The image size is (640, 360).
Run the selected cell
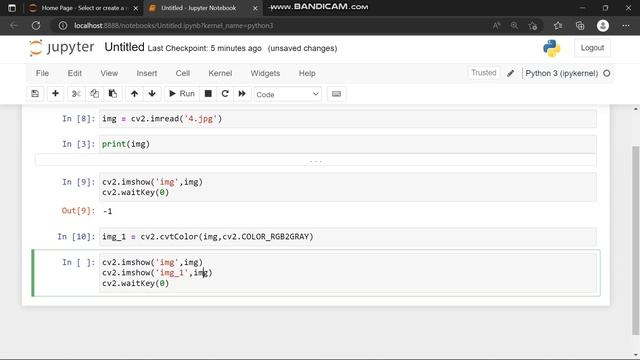182,94
